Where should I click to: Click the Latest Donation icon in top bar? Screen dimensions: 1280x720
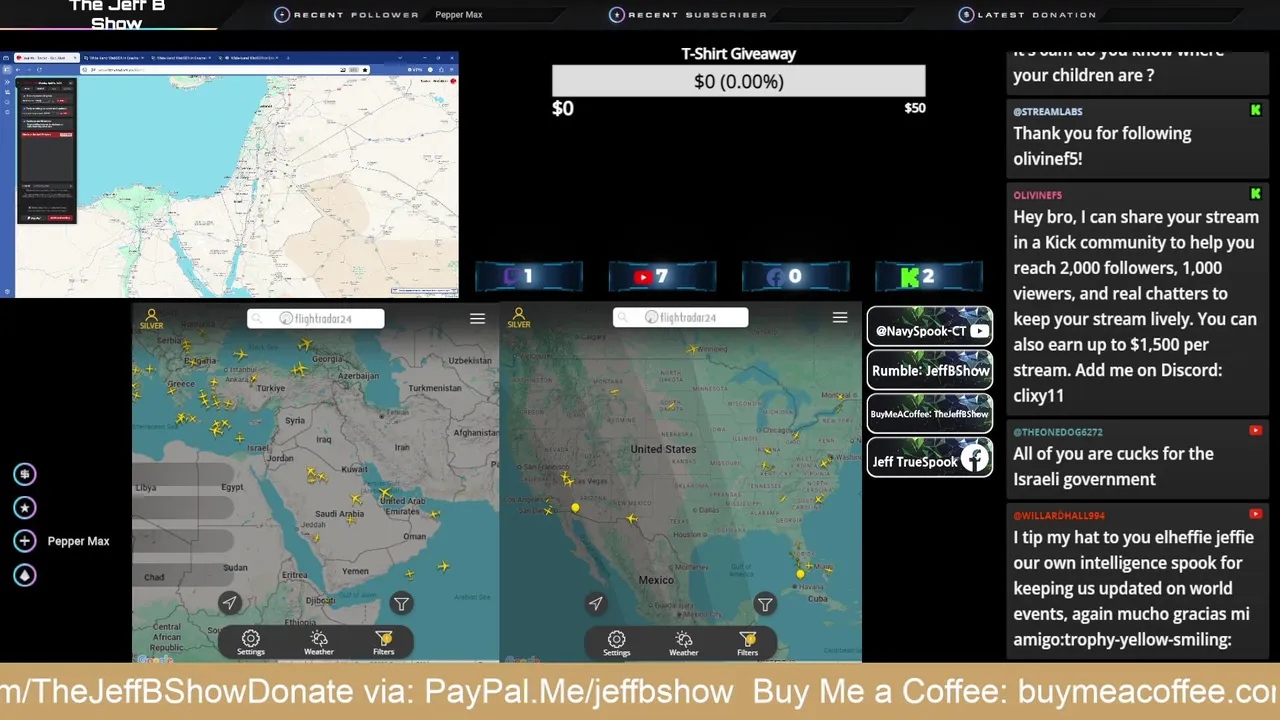966,15
